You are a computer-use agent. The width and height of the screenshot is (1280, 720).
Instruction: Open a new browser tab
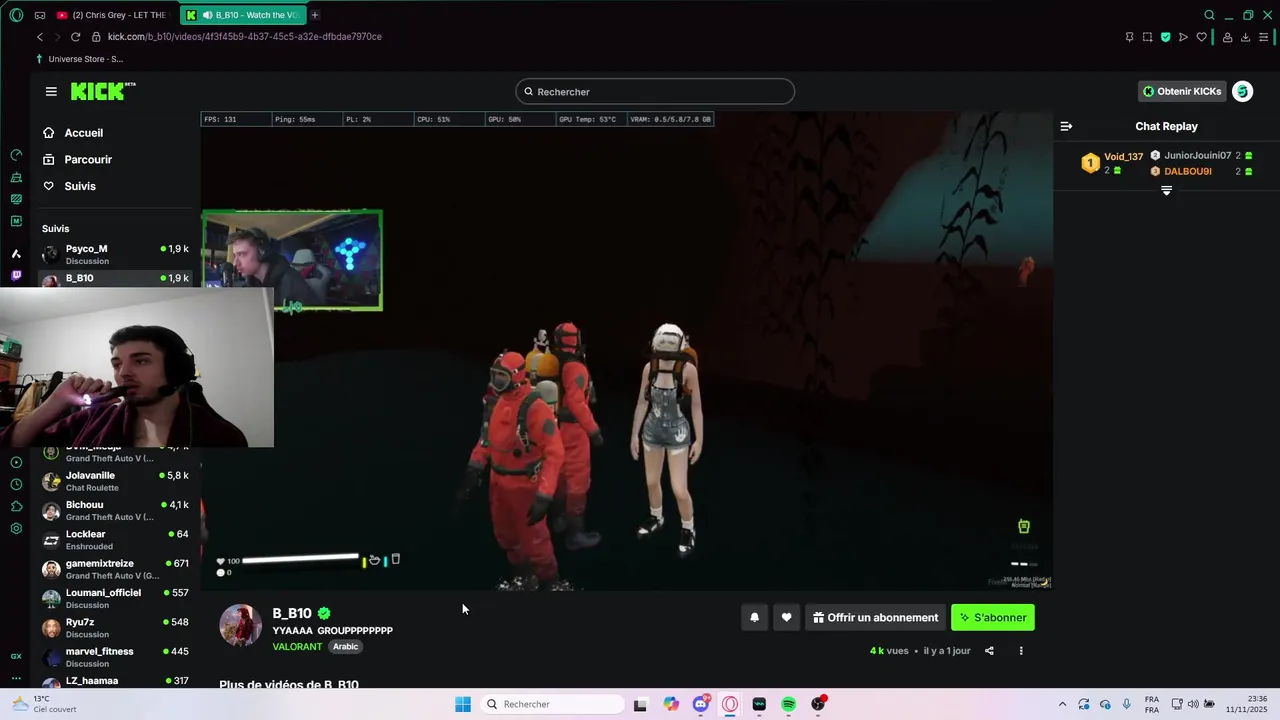point(315,15)
